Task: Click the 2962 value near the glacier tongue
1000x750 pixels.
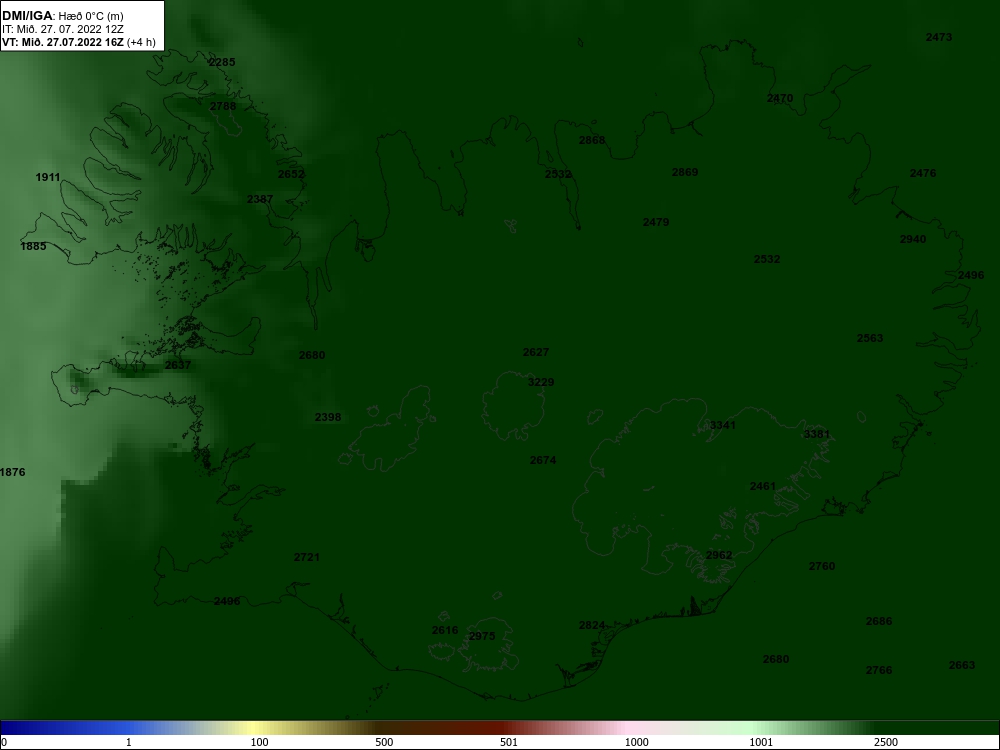Action: point(719,555)
